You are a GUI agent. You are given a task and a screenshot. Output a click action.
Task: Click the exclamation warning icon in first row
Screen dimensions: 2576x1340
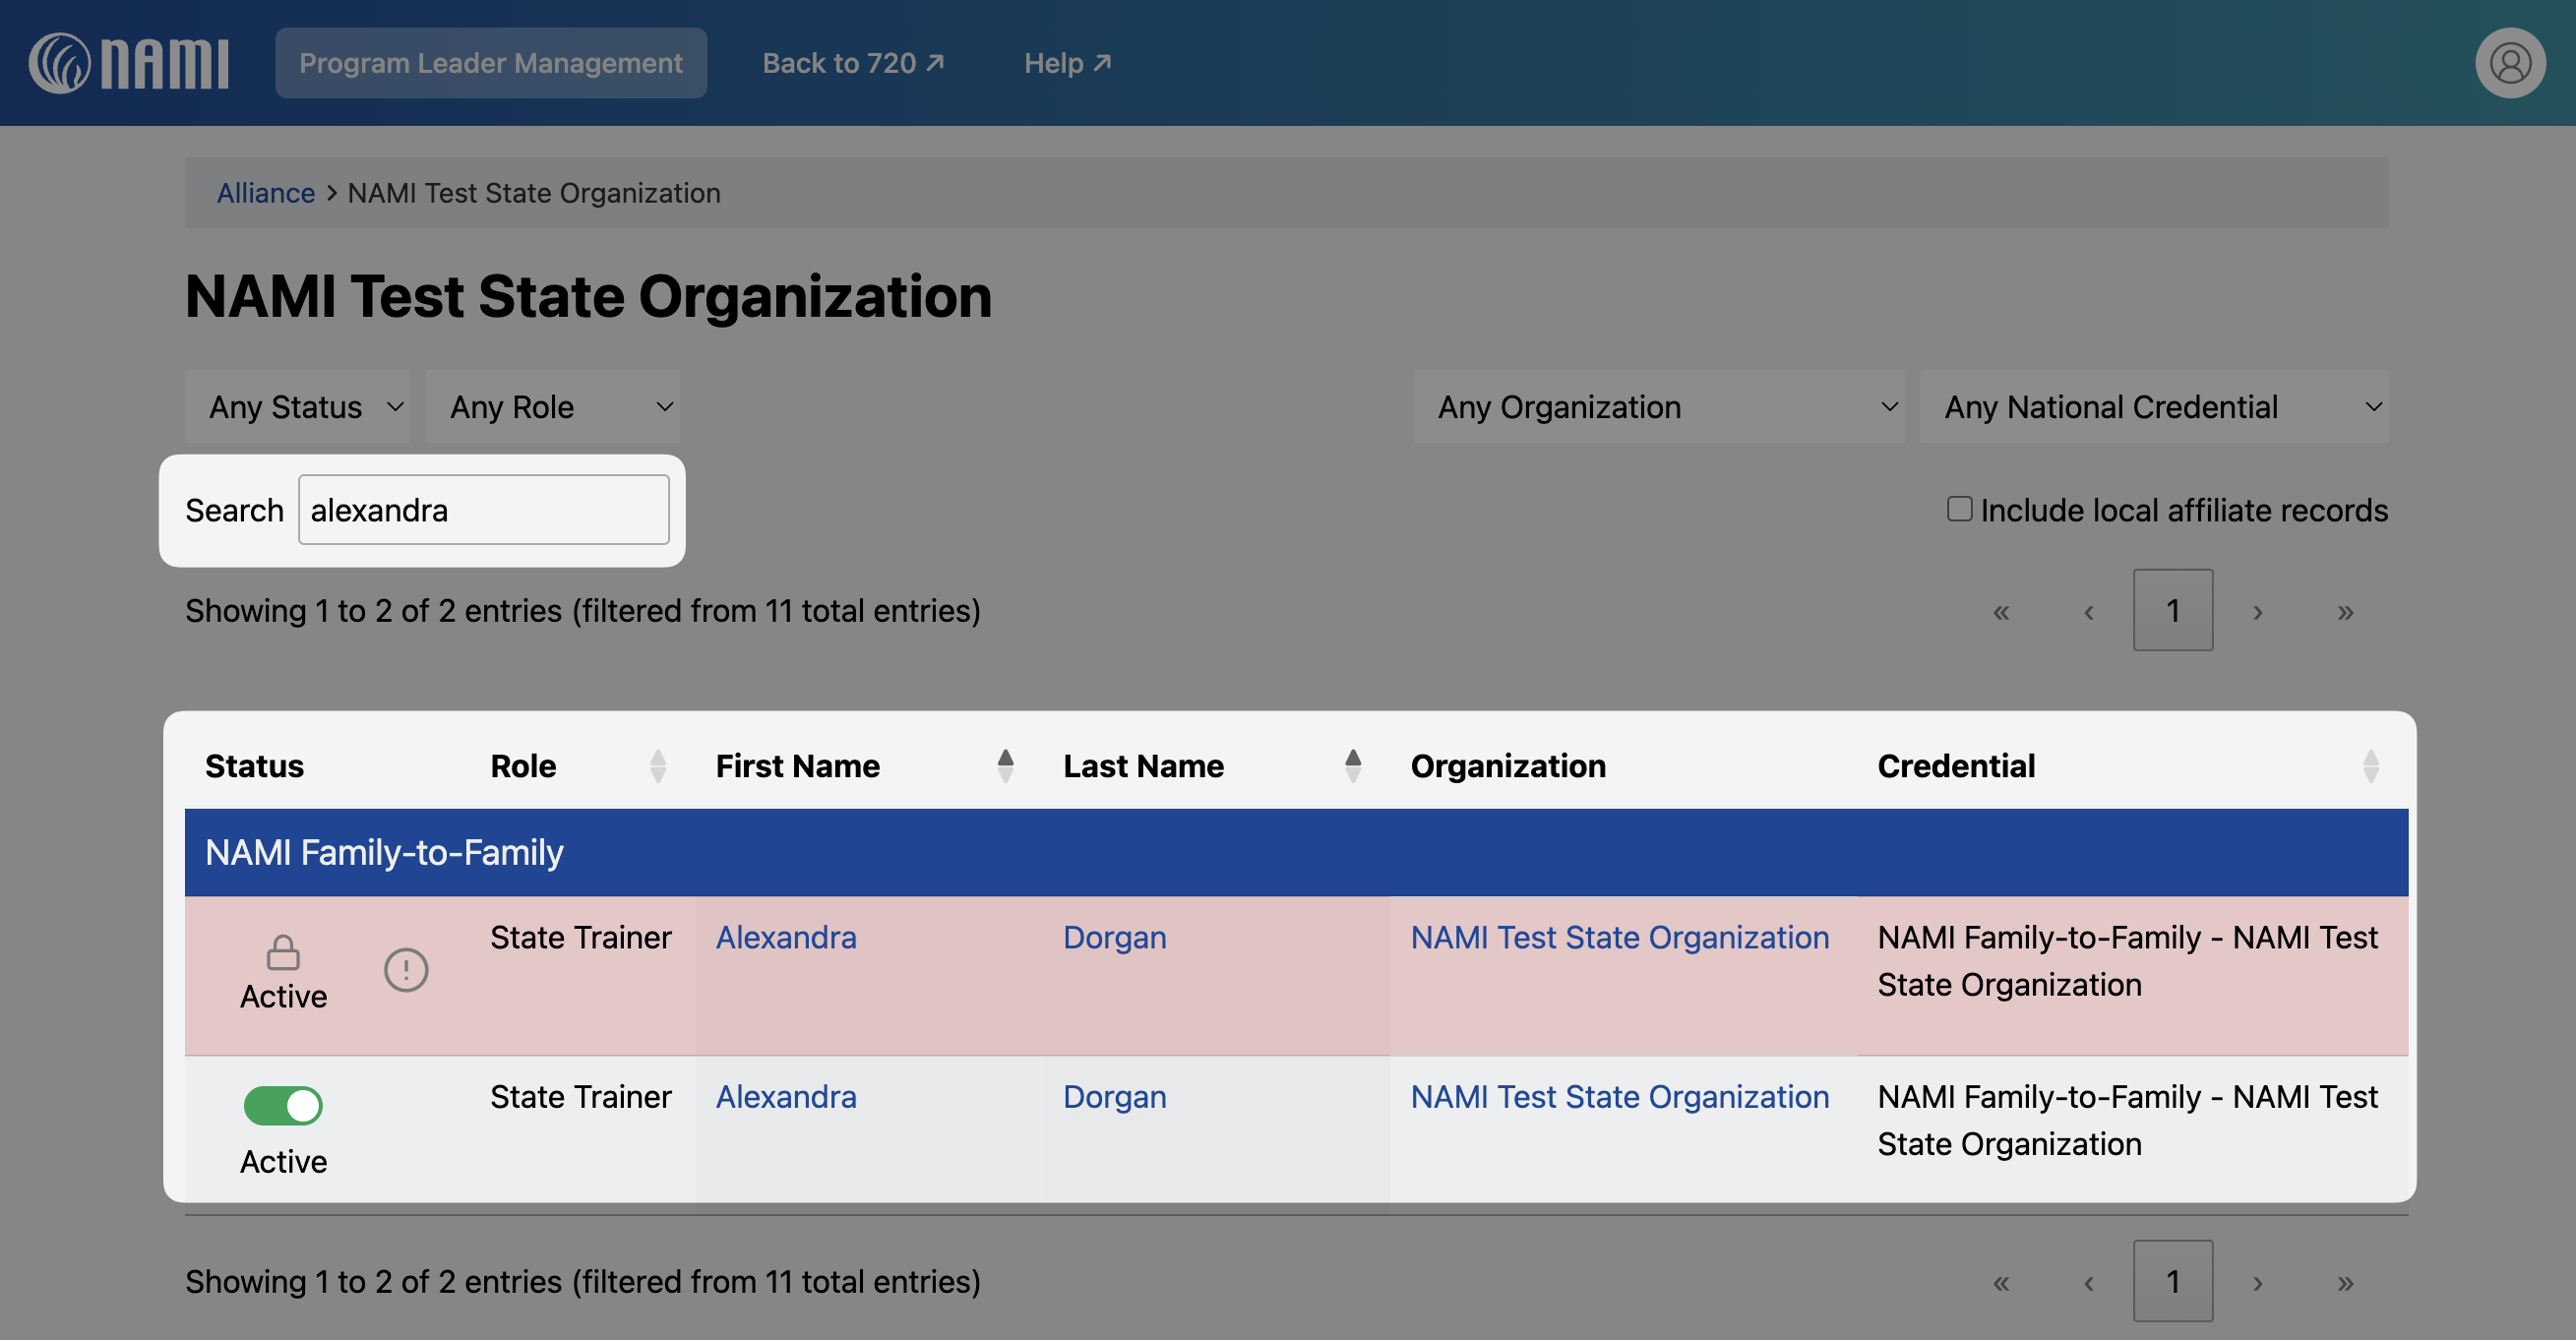click(406, 970)
